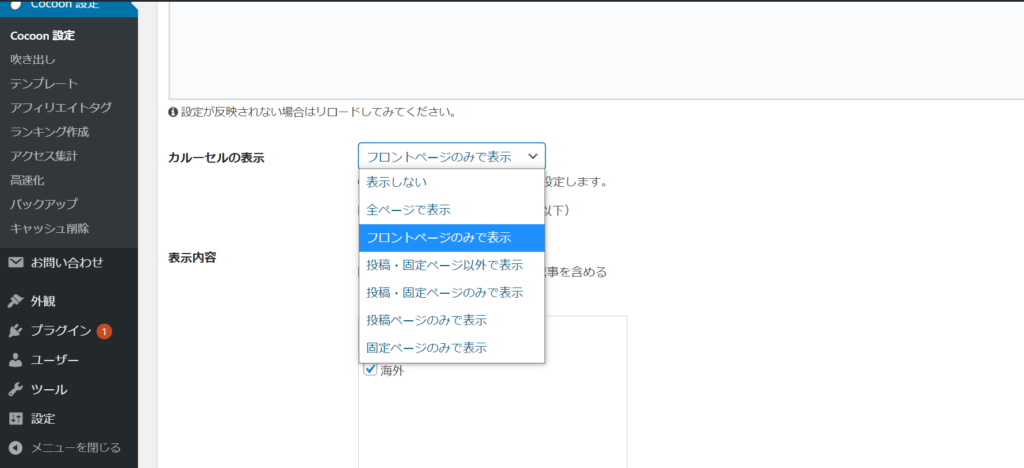Open Cocoon 設定 submenu item
Viewport: 1024px width, 468px height.
tap(42, 36)
